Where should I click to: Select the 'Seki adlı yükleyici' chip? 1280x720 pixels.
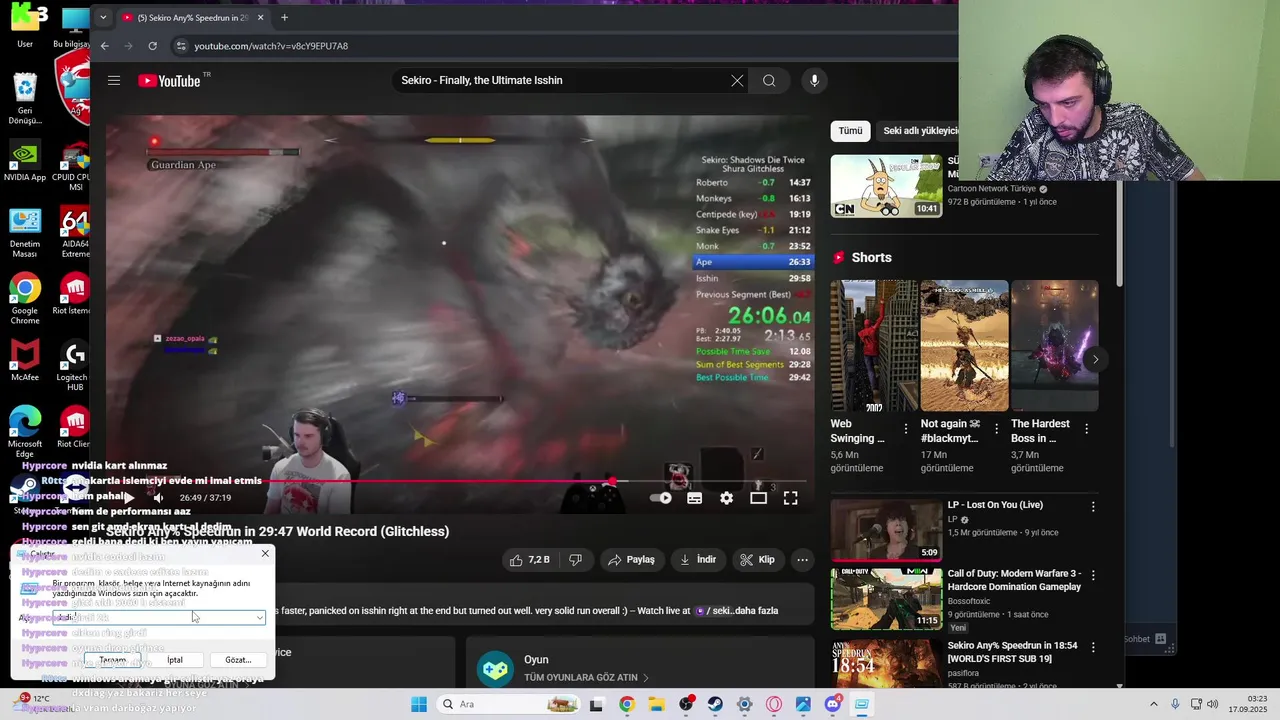tap(919, 131)
